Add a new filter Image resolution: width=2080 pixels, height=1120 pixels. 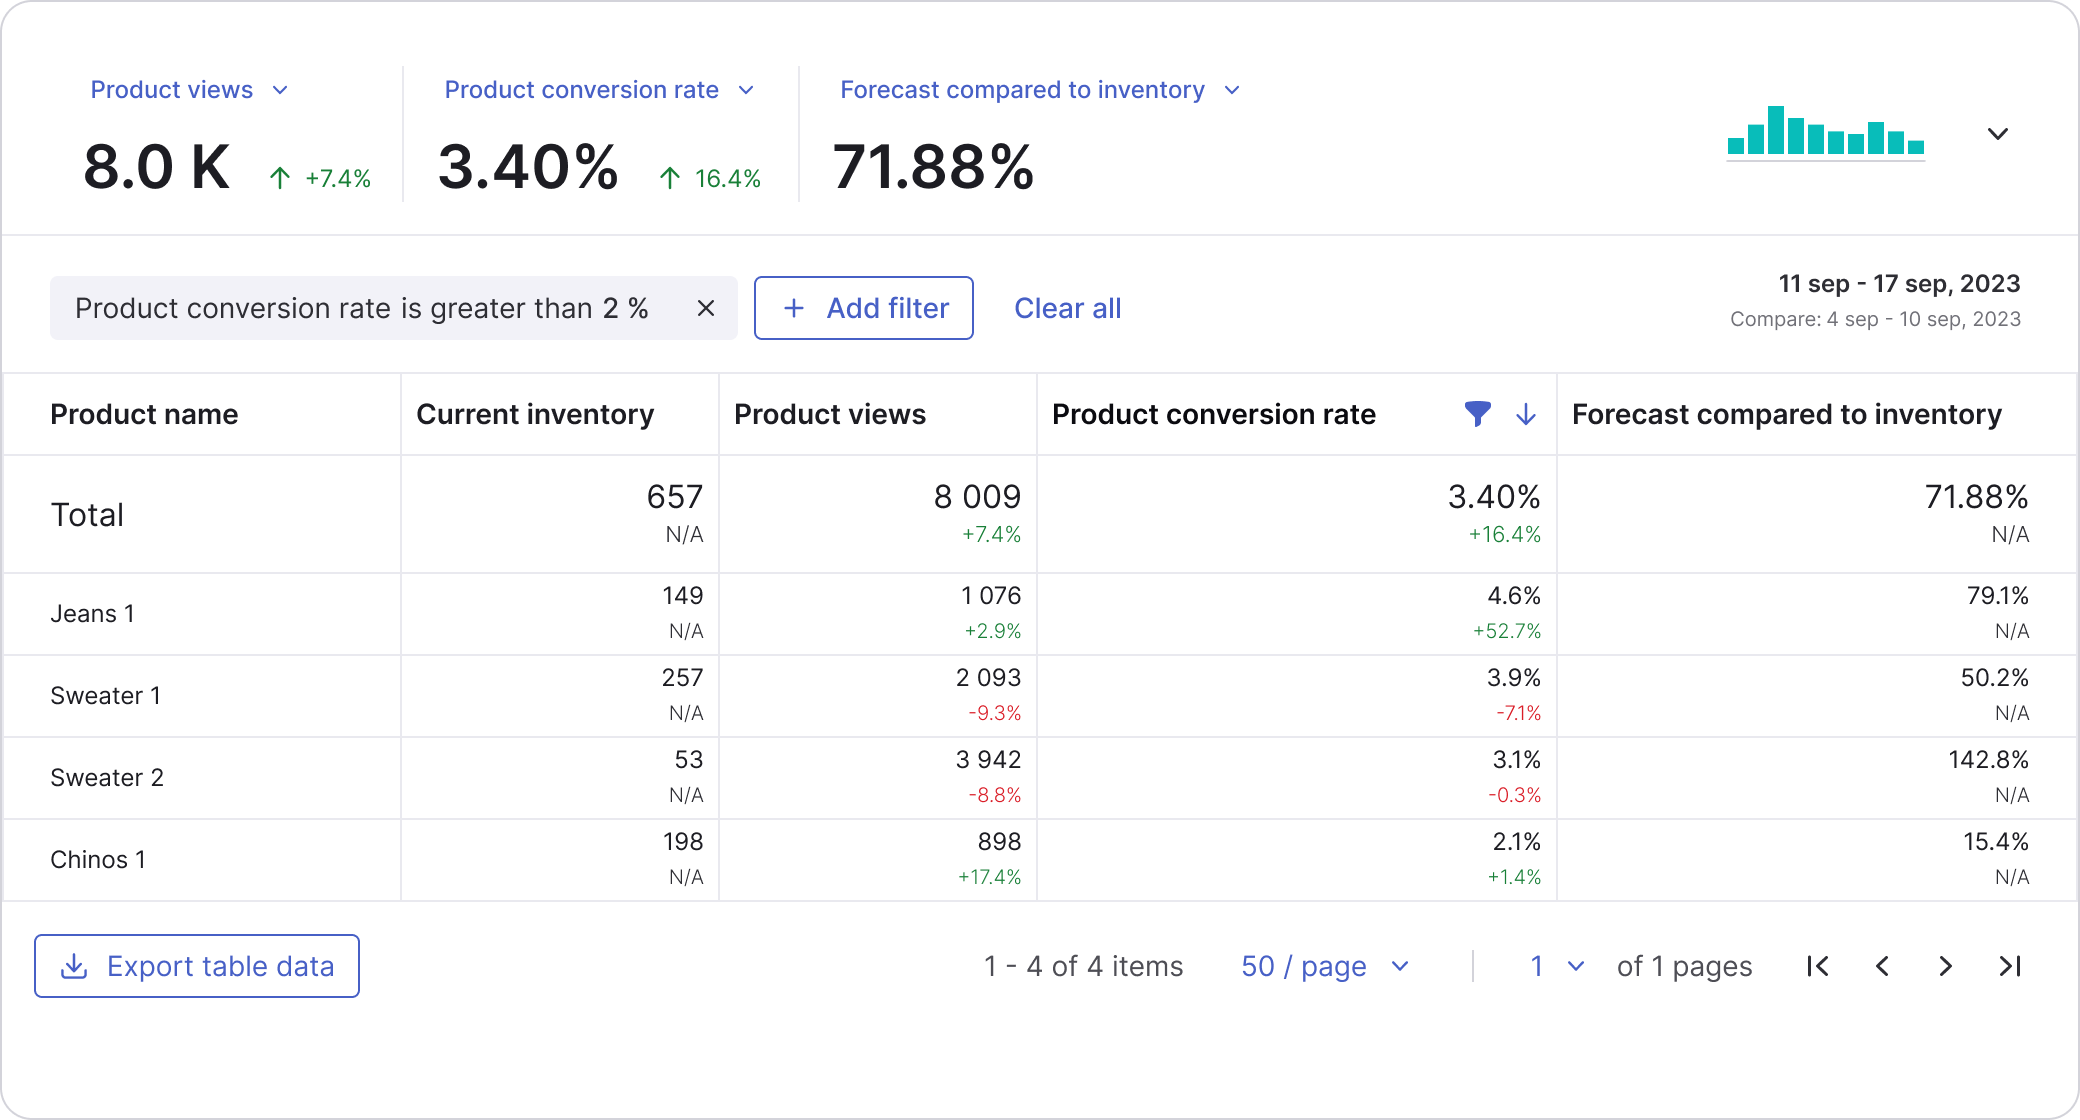point(863,308)
